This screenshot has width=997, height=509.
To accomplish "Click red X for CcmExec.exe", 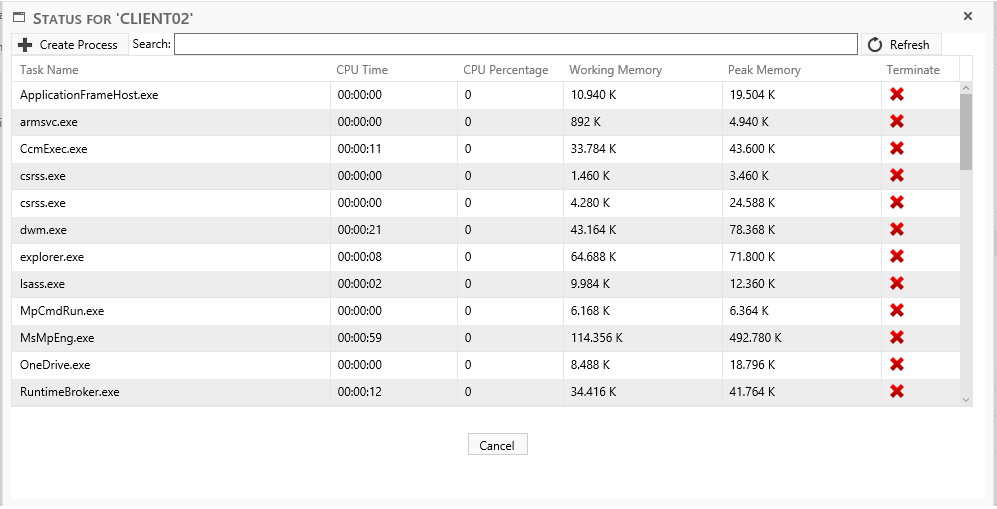I will [x=897, y=149].
